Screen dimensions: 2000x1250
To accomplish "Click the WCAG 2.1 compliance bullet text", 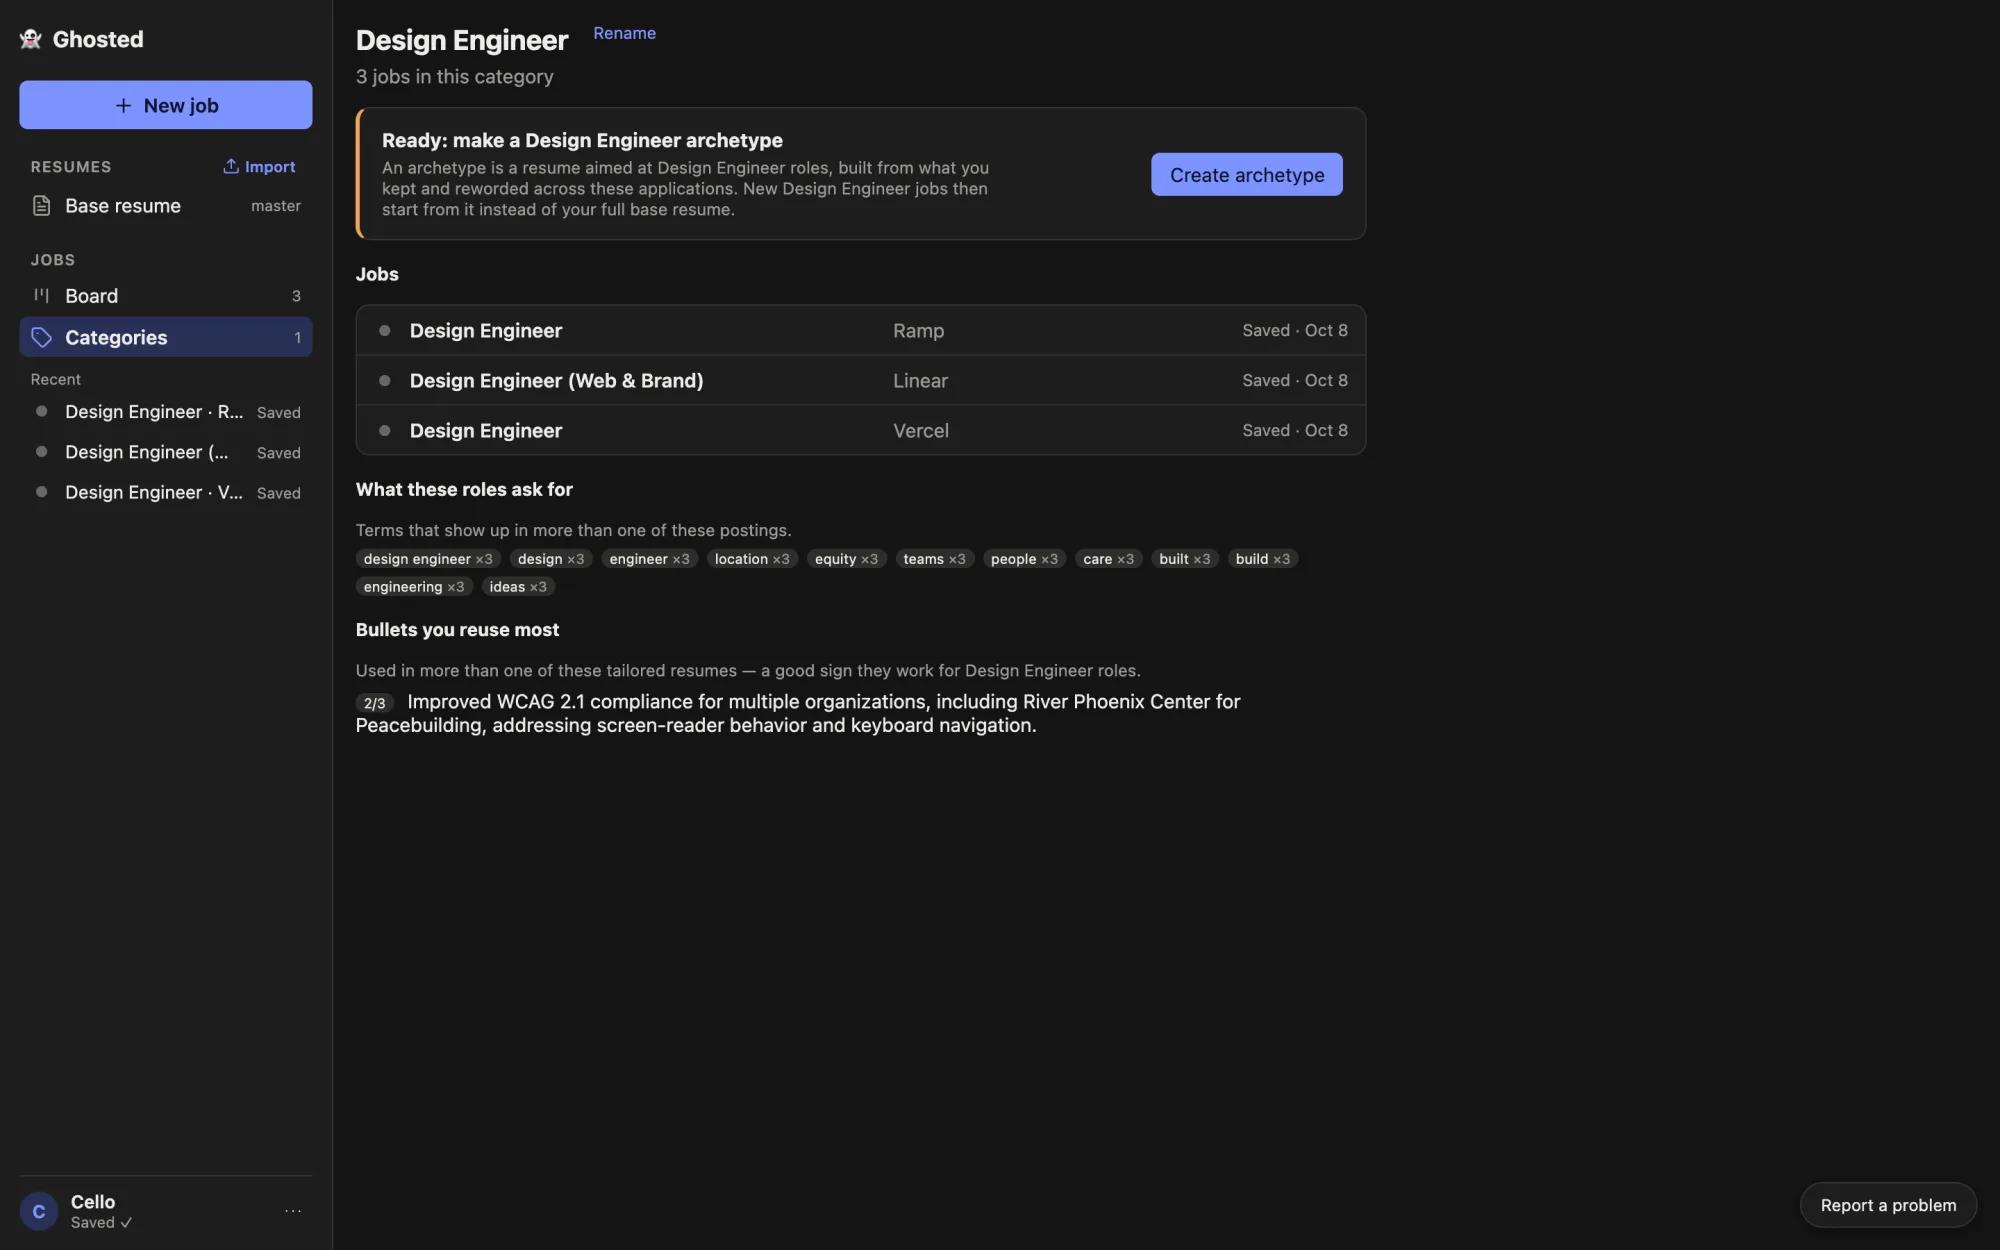I will coord(798,713).
